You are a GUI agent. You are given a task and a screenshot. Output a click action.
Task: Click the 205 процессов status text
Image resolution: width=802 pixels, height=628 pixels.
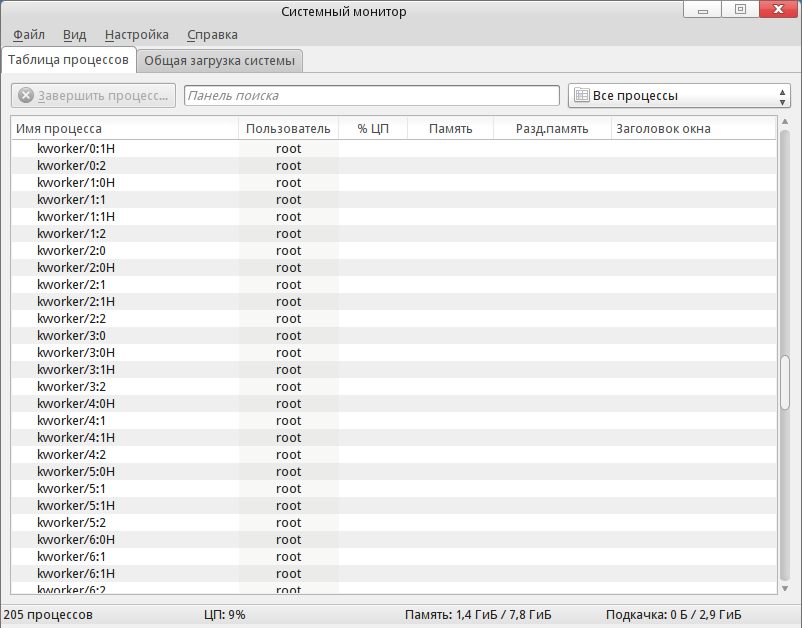point(48,615)
